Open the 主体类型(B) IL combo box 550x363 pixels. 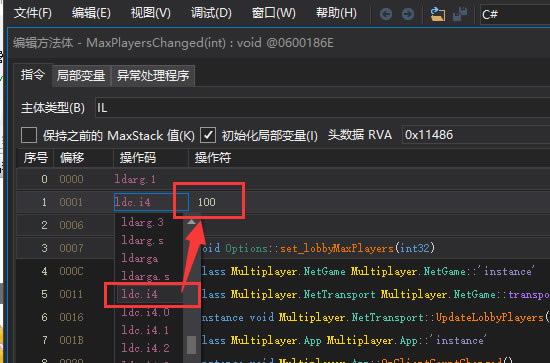click(x=322, y=108)
